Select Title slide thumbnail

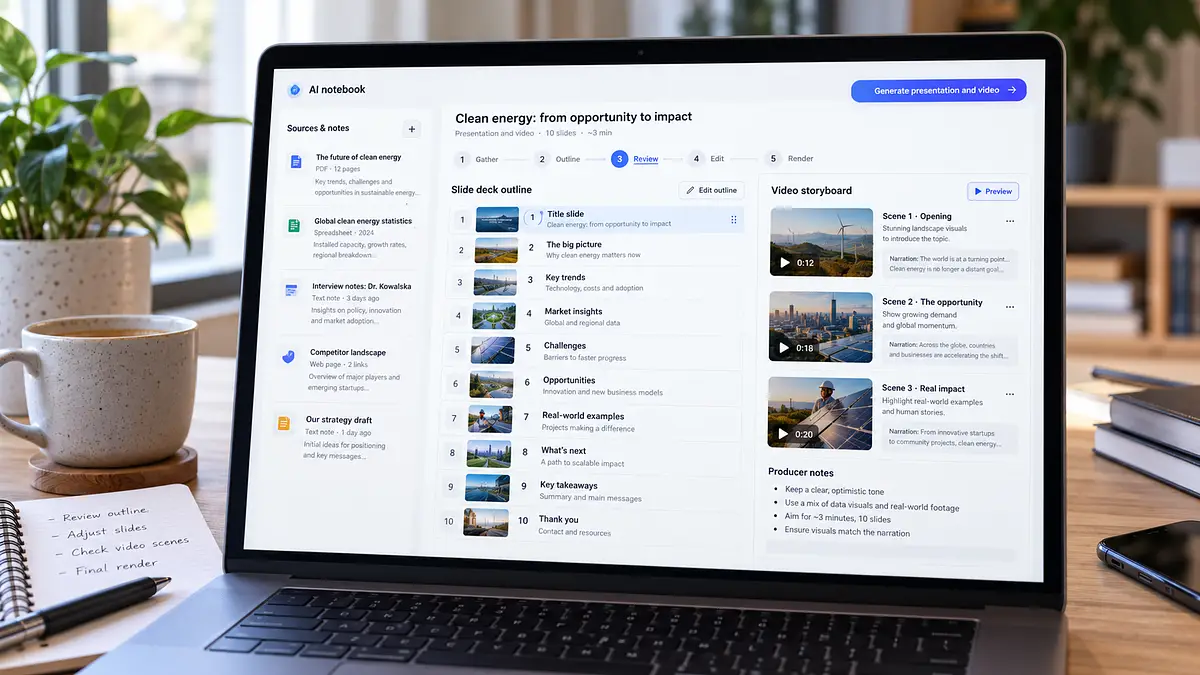(497, 219)
